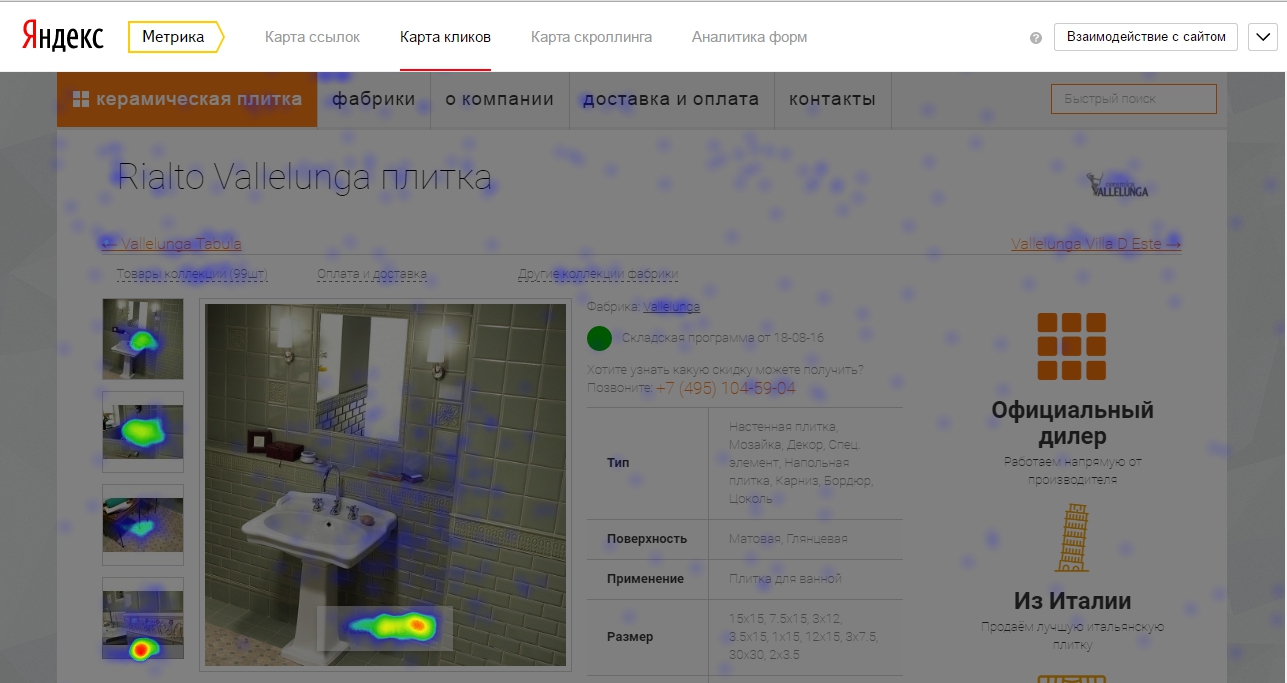Click the Поверхность row label
This screenshot has width=1287, height=683.
pyautogui.click(x=647, y=539)
